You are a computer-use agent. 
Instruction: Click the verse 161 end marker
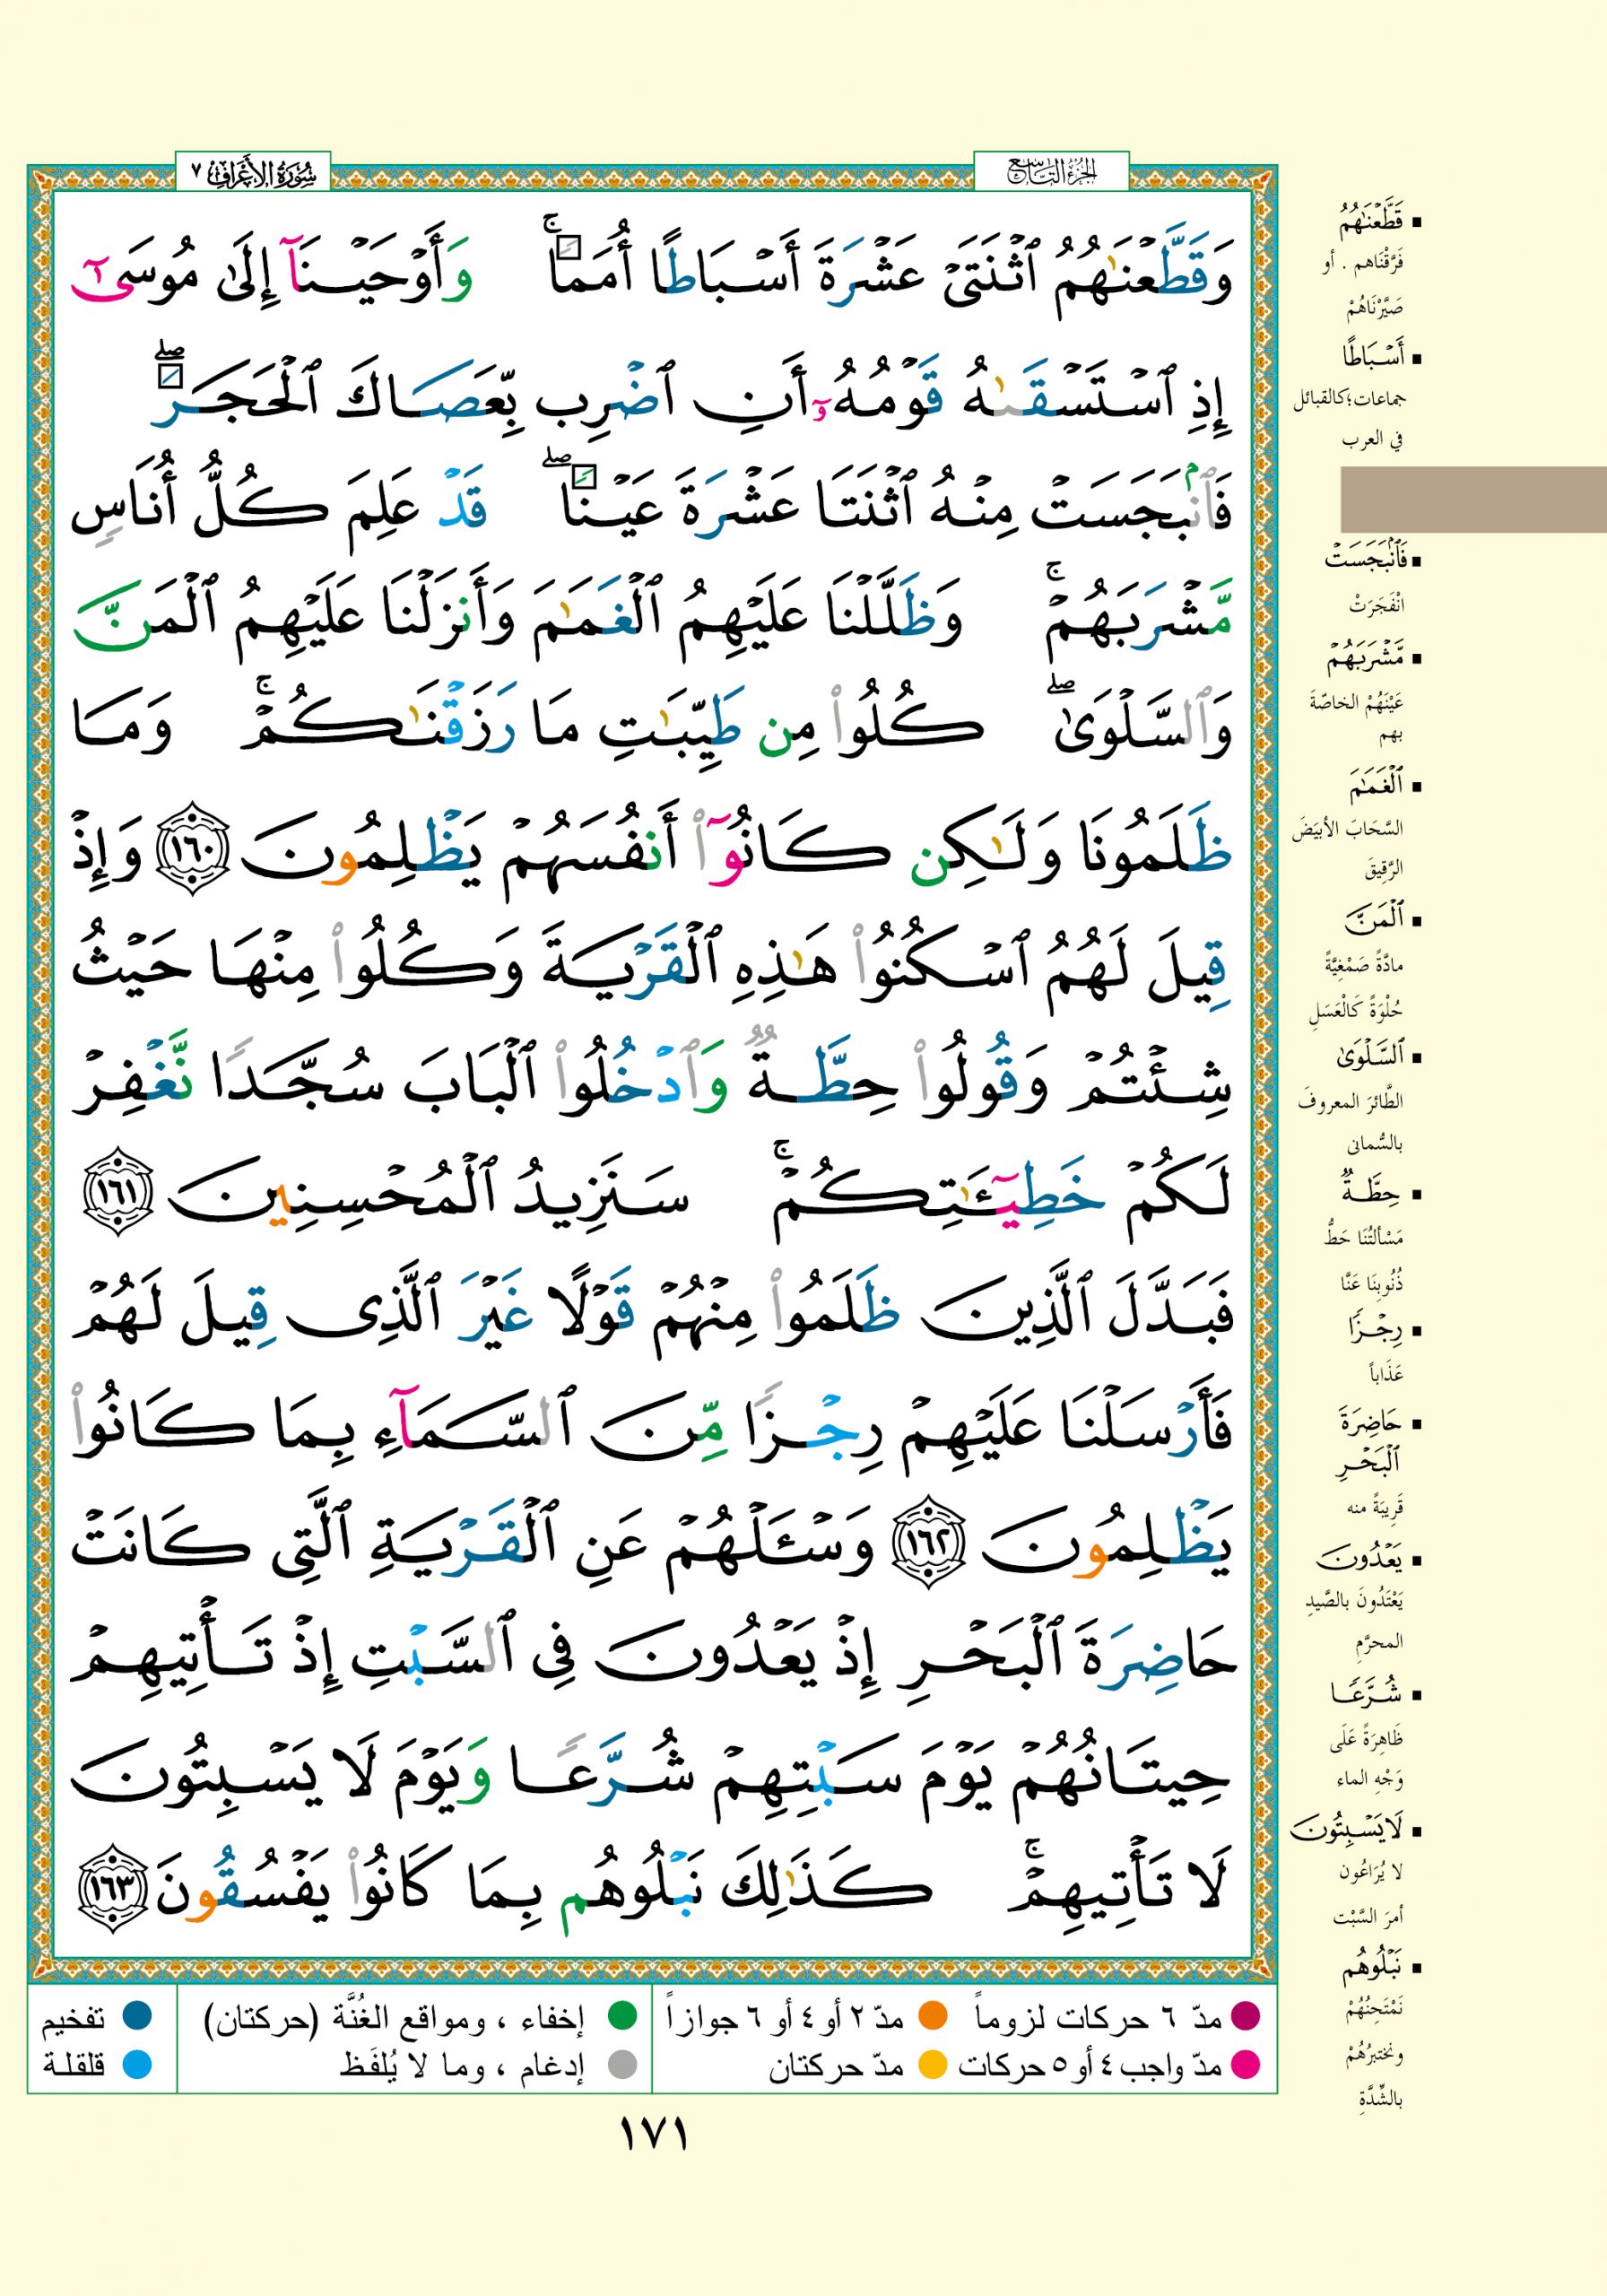[x=117, y=1191]
